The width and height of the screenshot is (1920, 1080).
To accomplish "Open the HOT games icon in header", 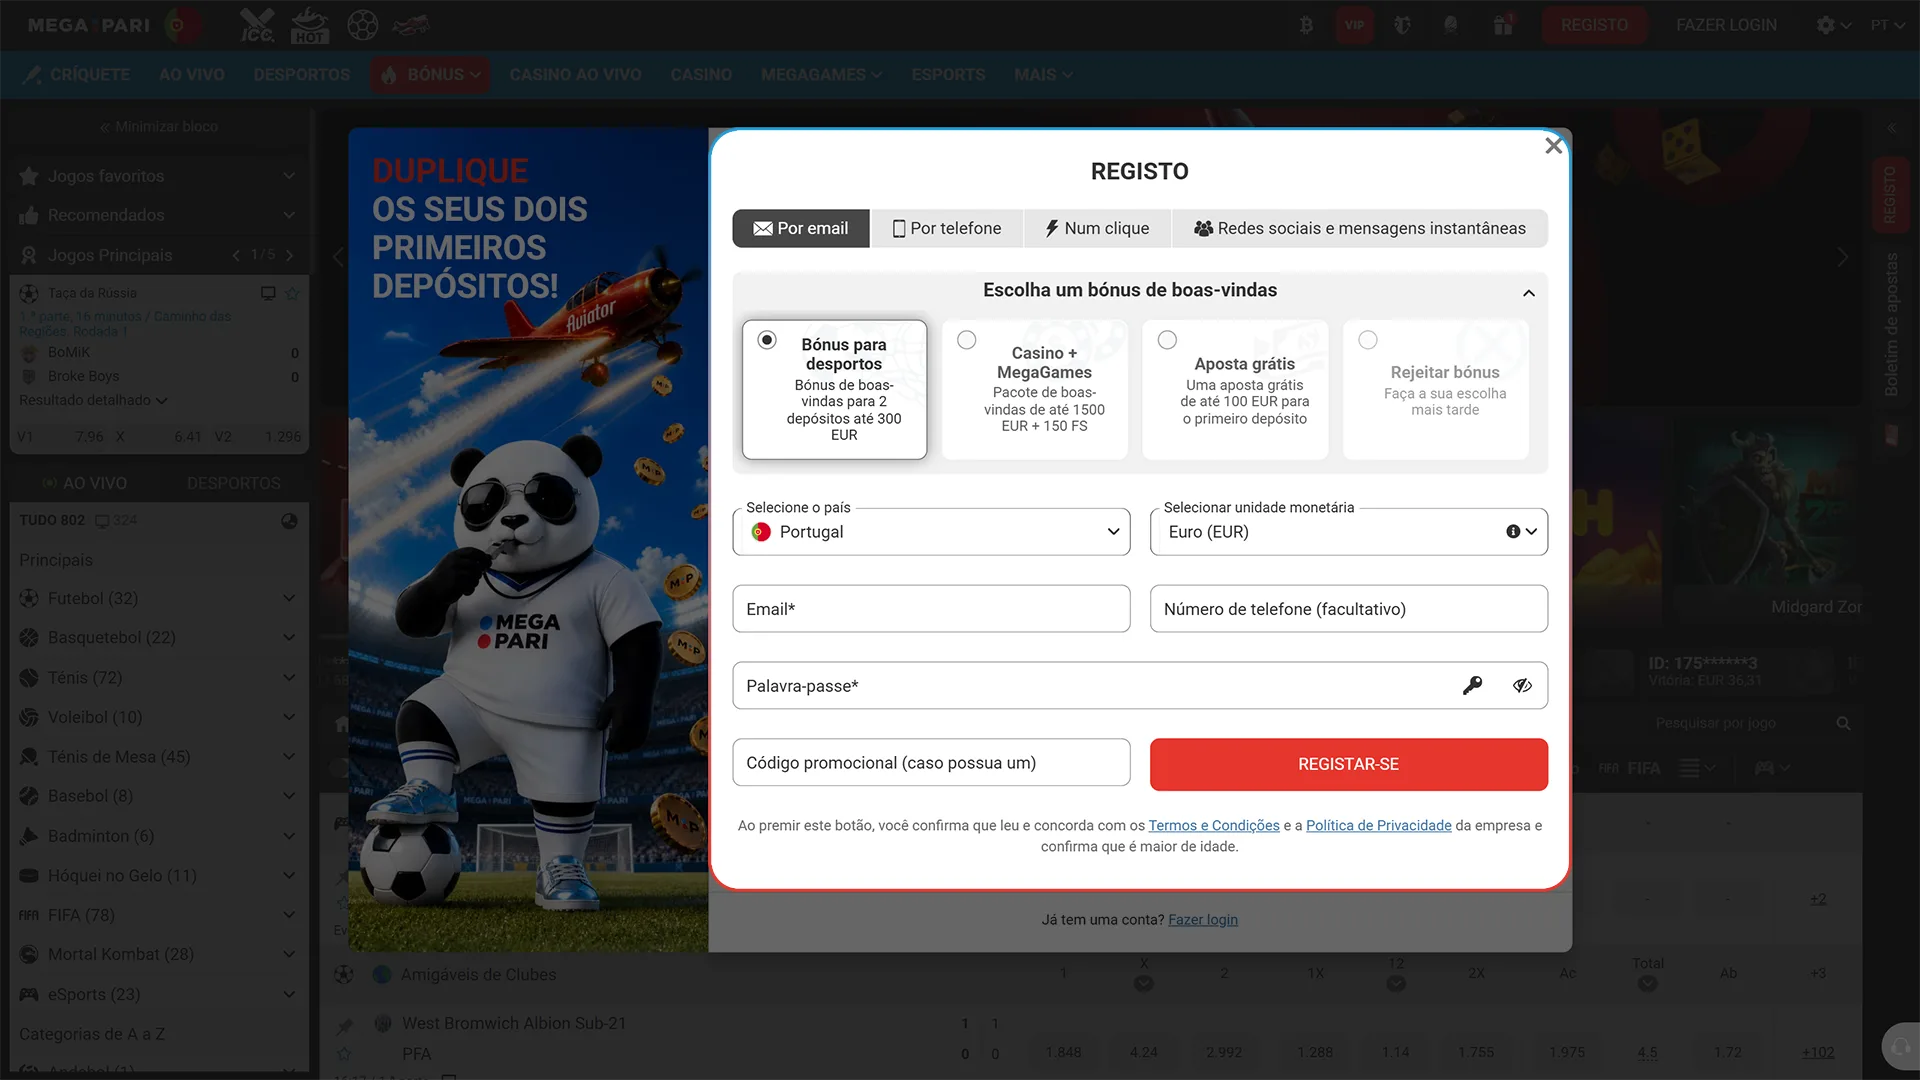I will tap(309, 25).
